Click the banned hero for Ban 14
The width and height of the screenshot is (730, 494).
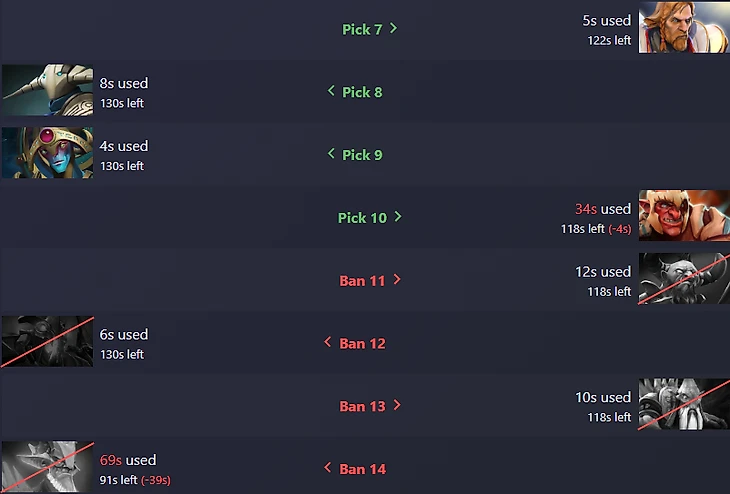tap(47, 467)
